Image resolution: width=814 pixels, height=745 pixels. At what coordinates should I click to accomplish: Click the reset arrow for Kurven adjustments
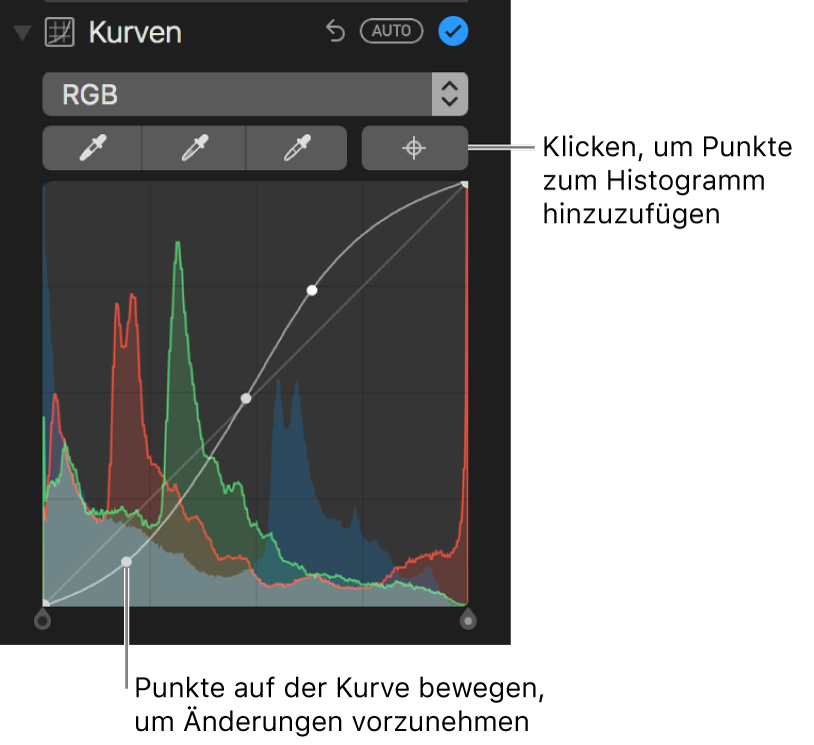(x=335, y=31)
